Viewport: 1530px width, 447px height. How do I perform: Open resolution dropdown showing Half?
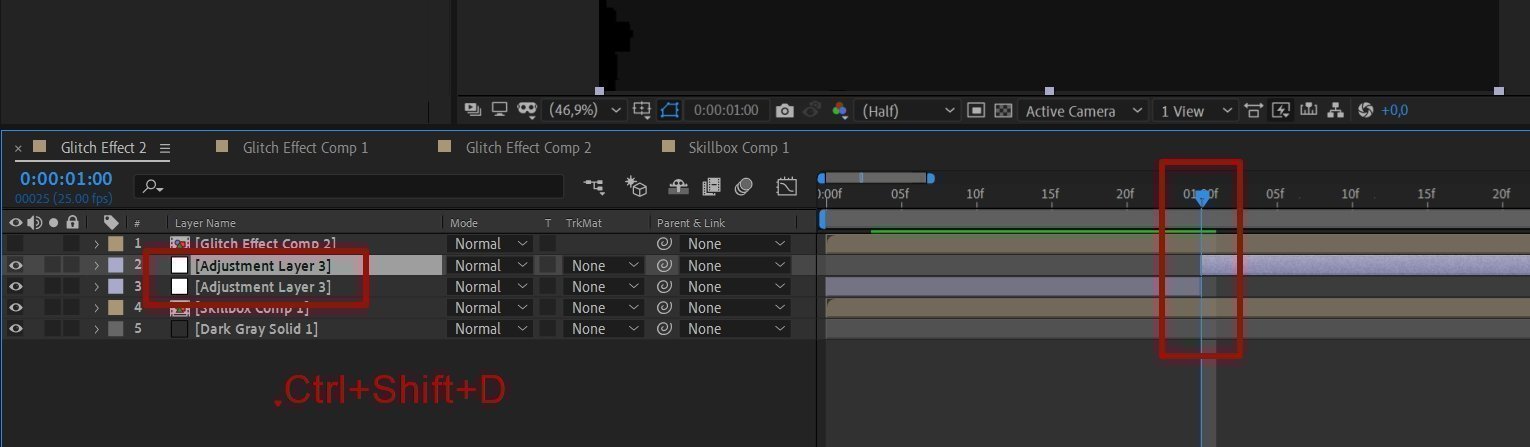coord(908,110)
